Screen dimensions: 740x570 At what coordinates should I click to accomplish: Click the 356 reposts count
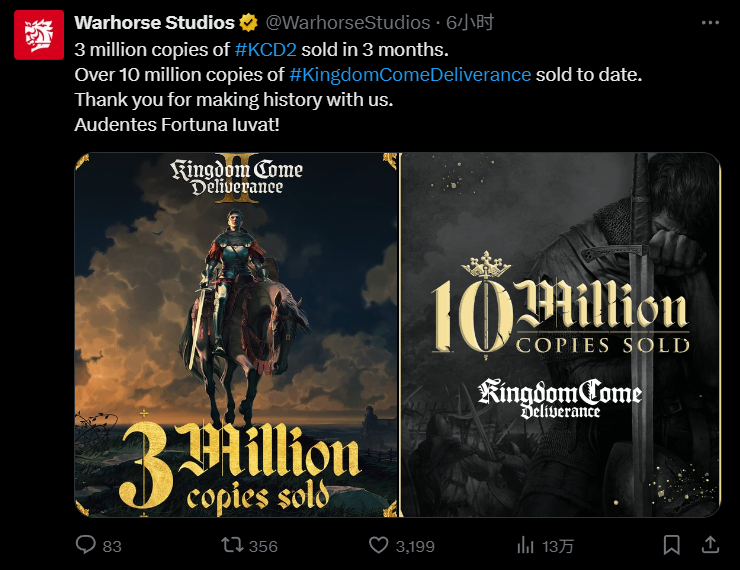263,546
